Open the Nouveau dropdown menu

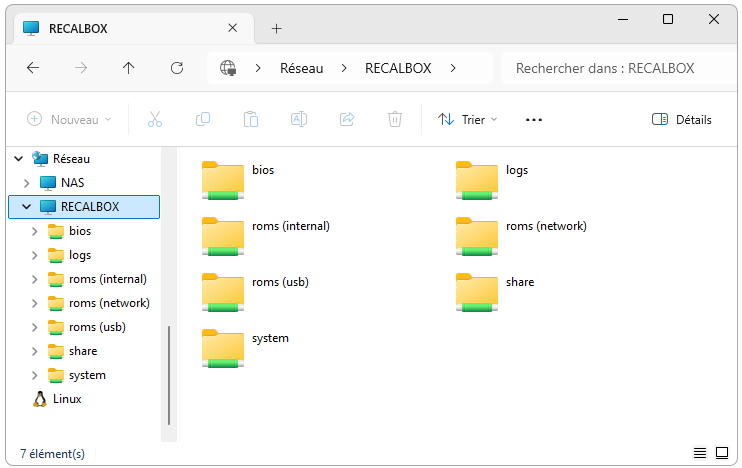tap(69, 119)
